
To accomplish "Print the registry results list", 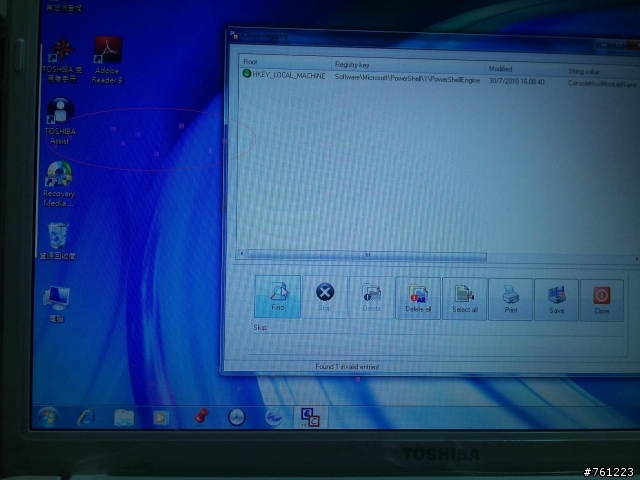I will pos(511,300).
